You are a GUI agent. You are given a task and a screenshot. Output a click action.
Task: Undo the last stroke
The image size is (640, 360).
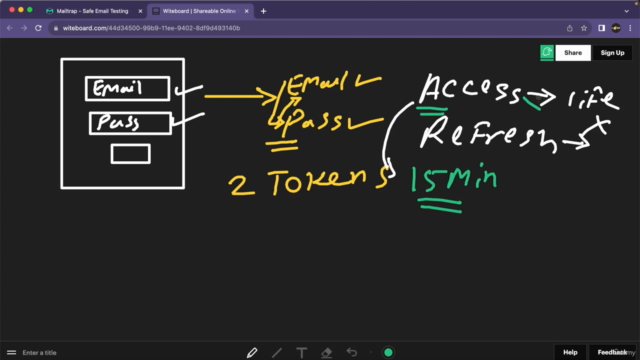point(352,352)
